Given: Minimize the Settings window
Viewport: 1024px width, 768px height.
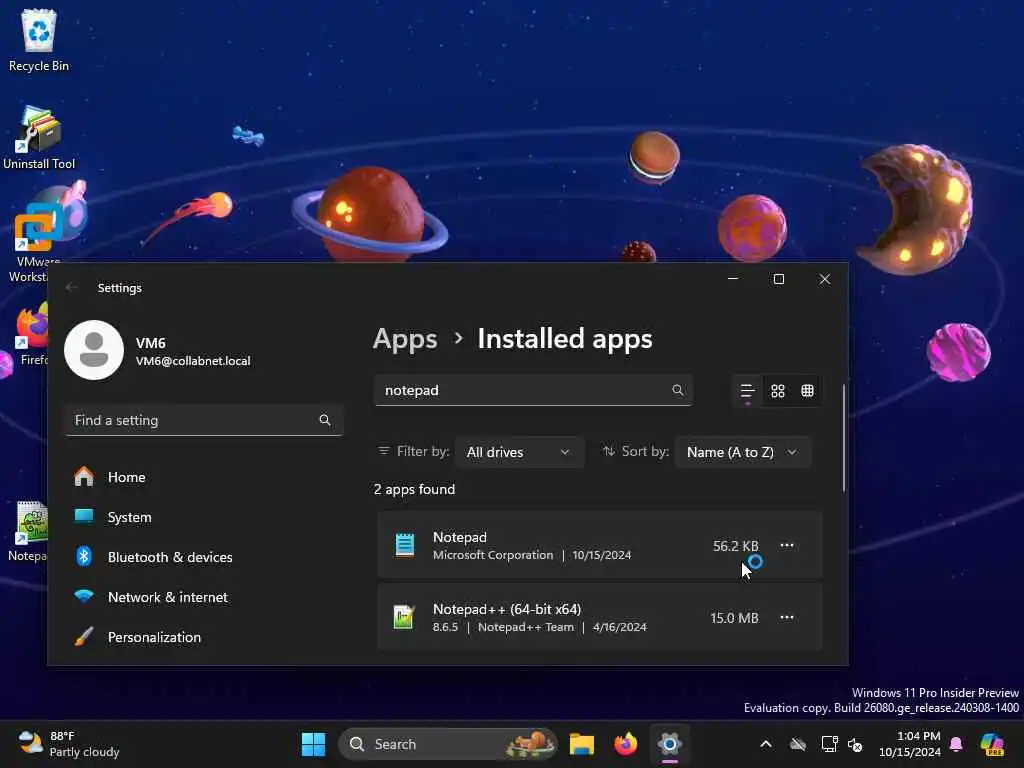Looking at the screenshot, I should (733, 279).
